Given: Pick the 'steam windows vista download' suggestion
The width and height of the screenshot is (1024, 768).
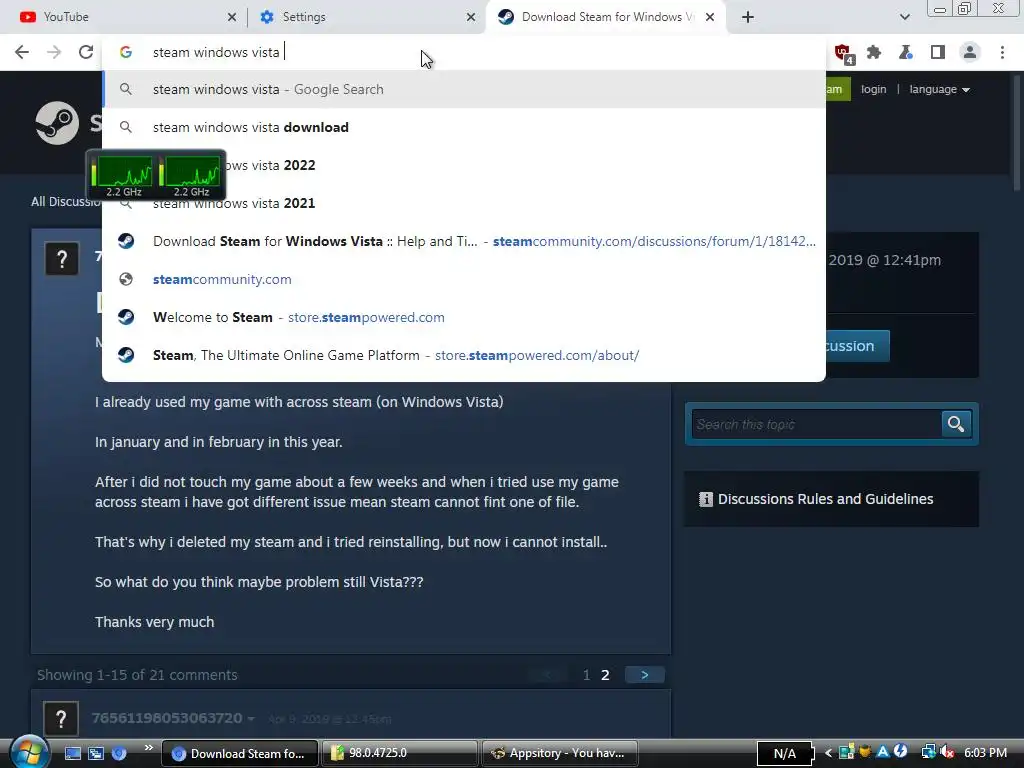Looking at the screenshot, I should point(464,127).
